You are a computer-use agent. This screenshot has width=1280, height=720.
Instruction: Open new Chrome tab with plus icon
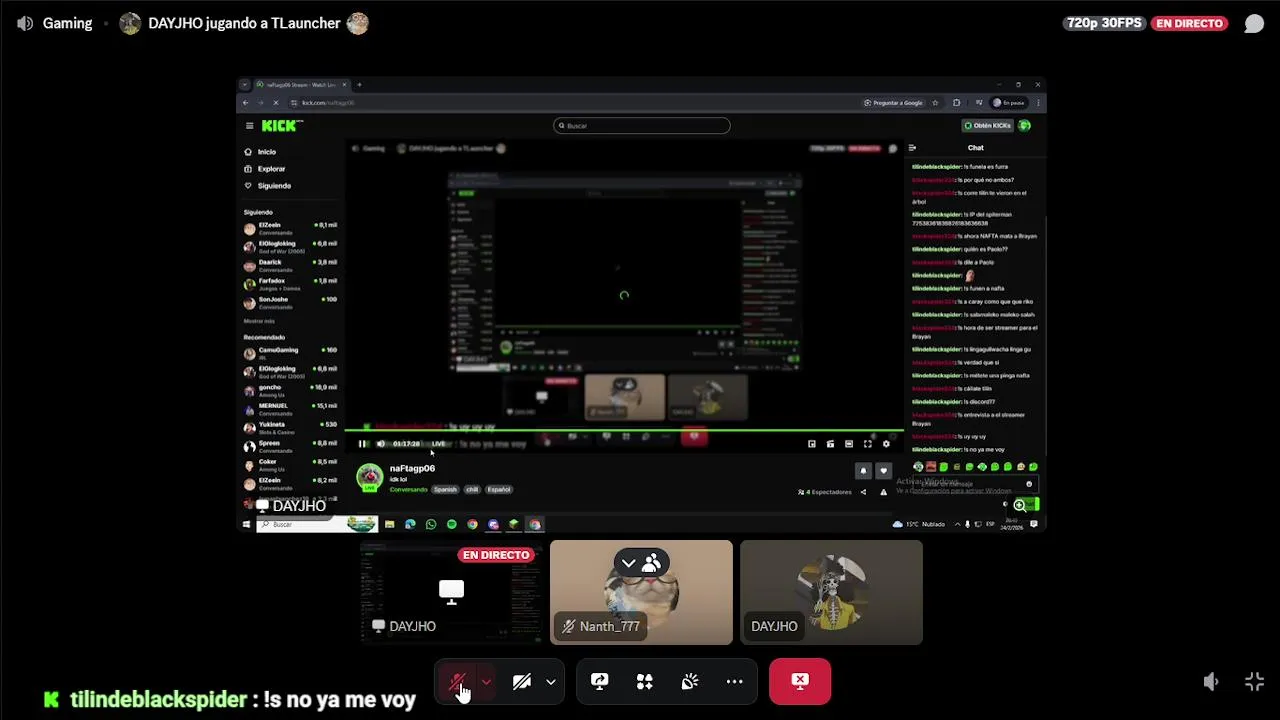pos(359,85)
